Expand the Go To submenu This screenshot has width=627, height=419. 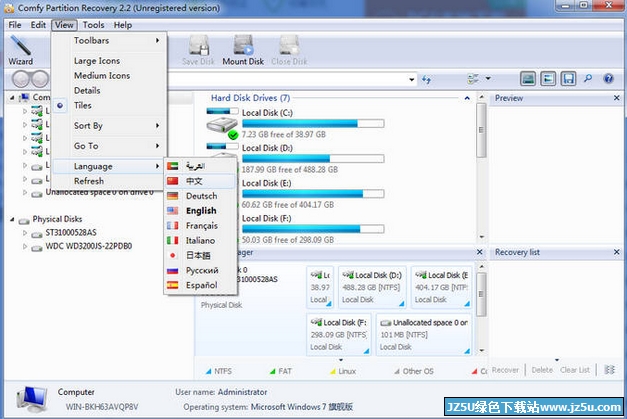[108, 146]
